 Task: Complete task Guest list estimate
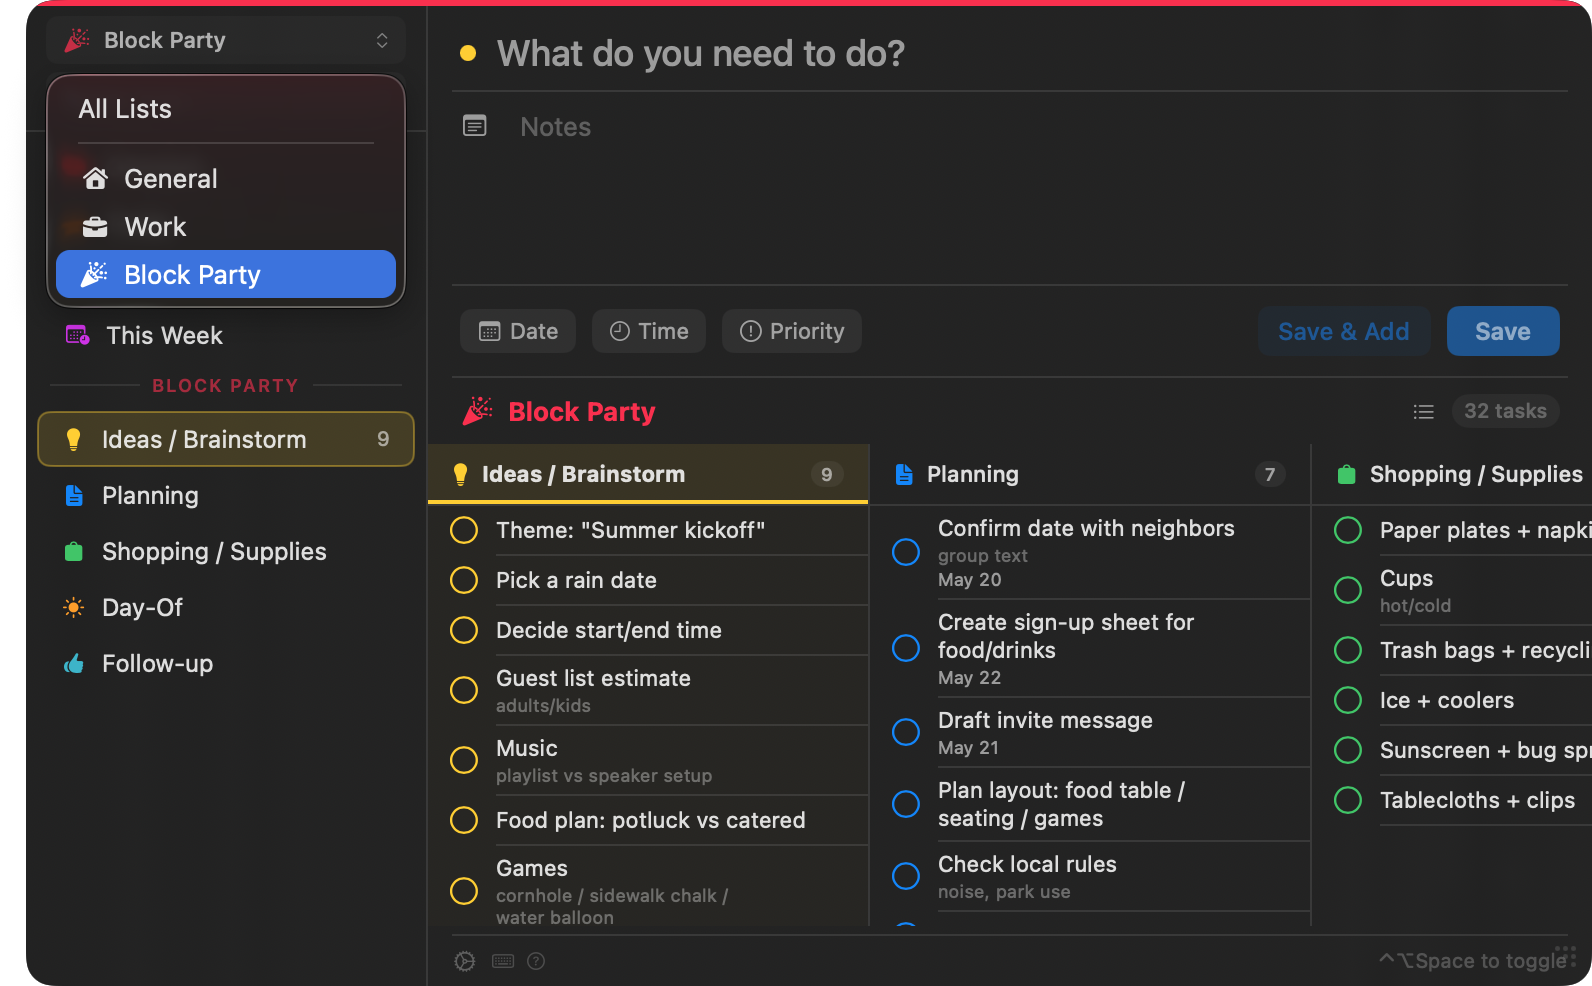pyautogui.click(x=464, y=690)
